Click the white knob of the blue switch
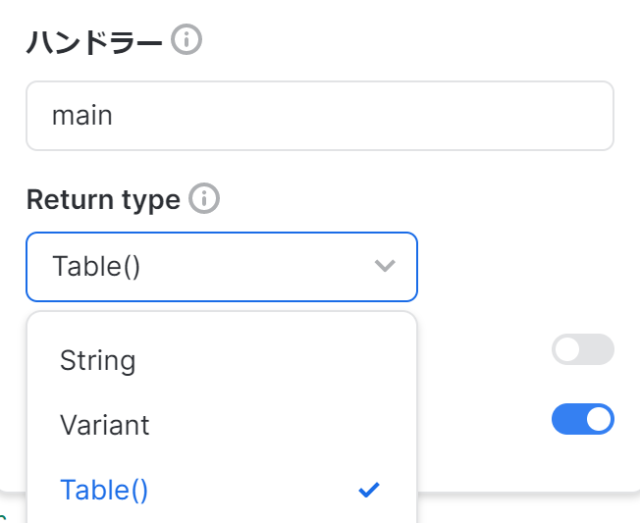Image resolution: width=640 pixels, height=523 pixels. [x=597, y=419]
